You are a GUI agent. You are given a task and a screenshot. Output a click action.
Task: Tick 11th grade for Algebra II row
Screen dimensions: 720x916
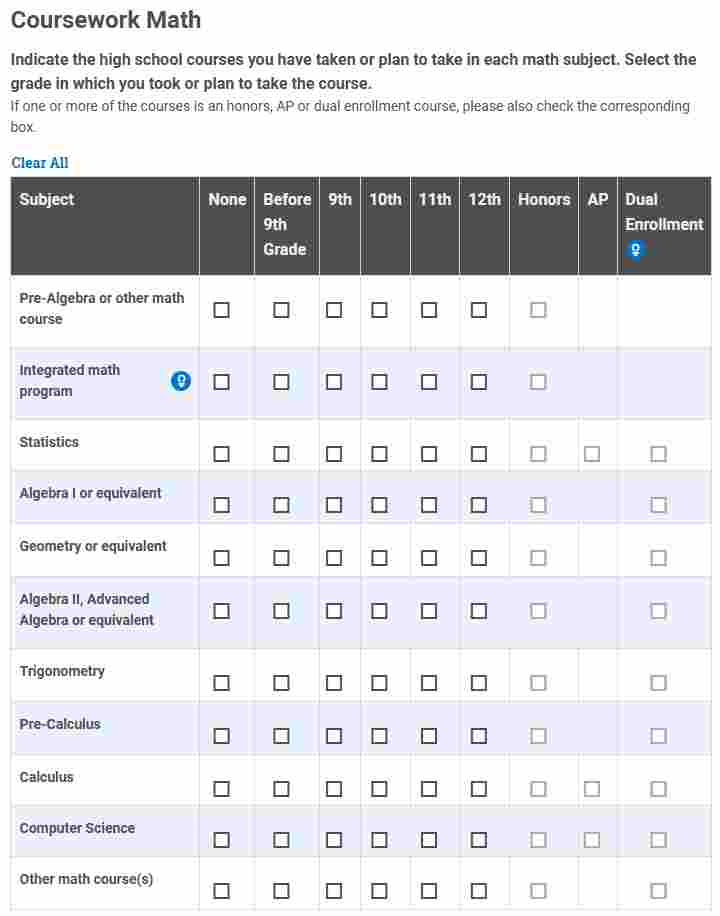[429, 611]
